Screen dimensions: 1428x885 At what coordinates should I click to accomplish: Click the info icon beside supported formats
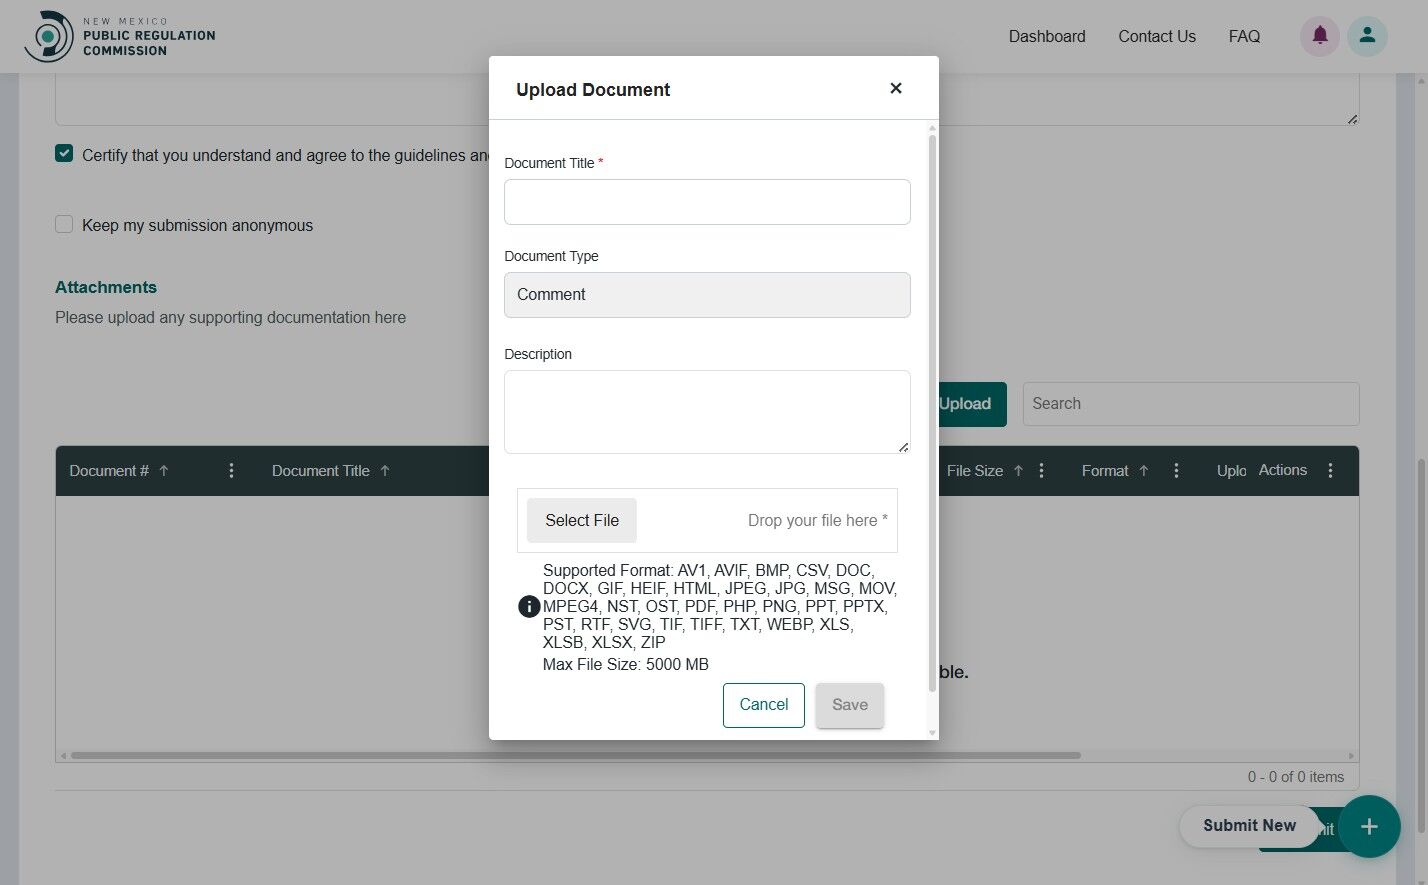coord(529,606)
